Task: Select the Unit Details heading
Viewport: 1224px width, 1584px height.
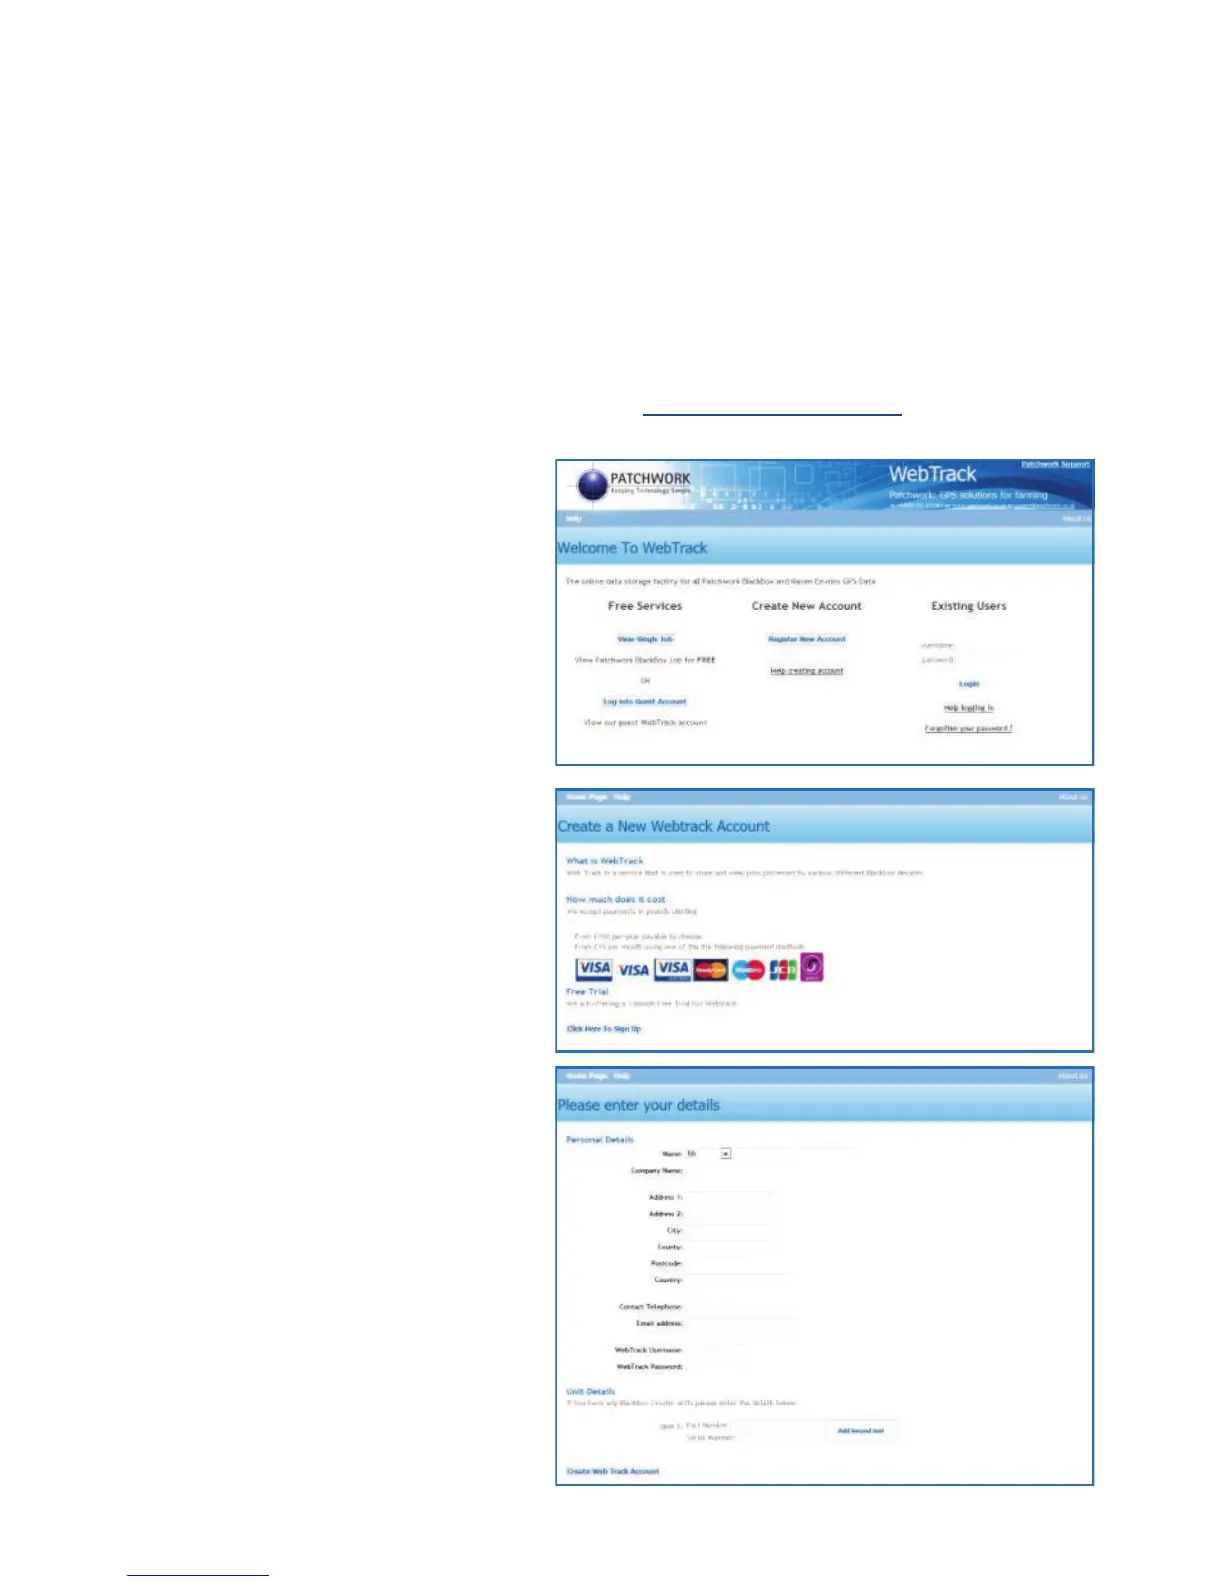Action: point(591,1392)
